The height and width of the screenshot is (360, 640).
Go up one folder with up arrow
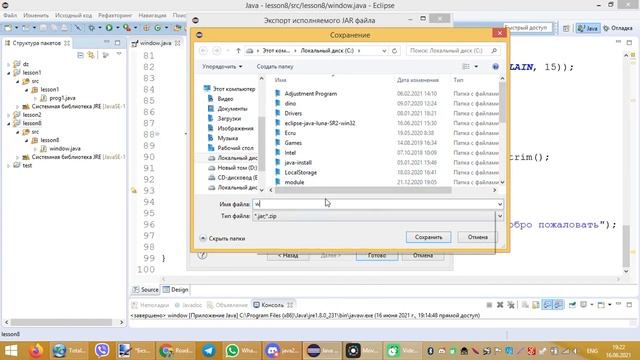point(238,51)
